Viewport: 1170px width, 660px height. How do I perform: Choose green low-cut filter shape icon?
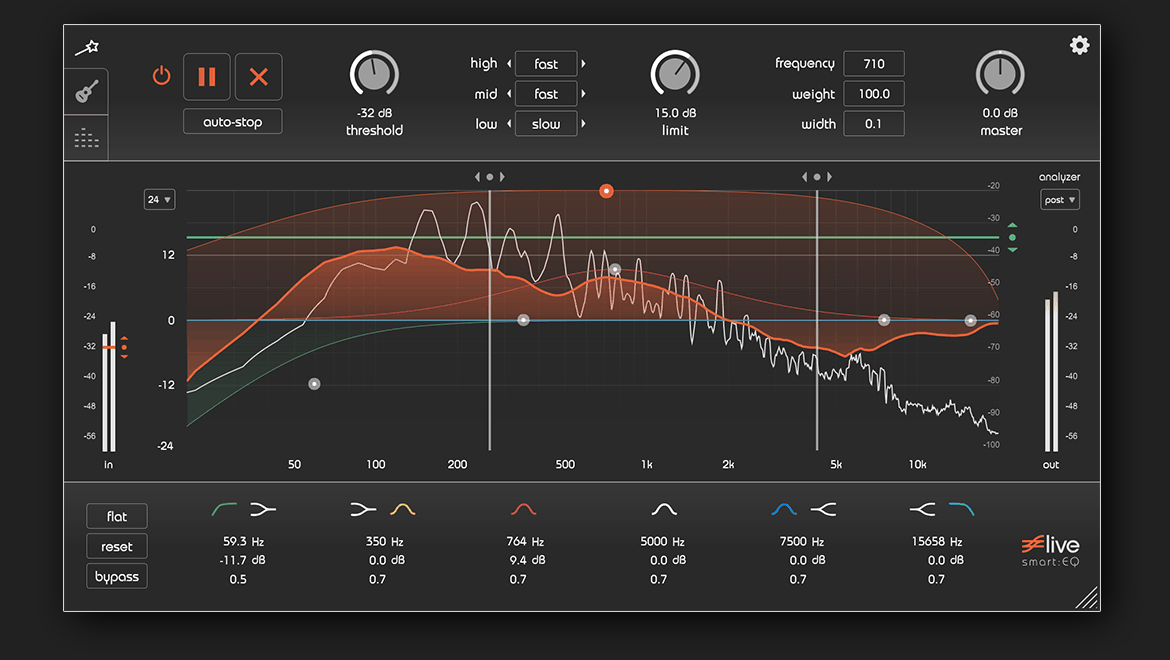click(224, 509)
